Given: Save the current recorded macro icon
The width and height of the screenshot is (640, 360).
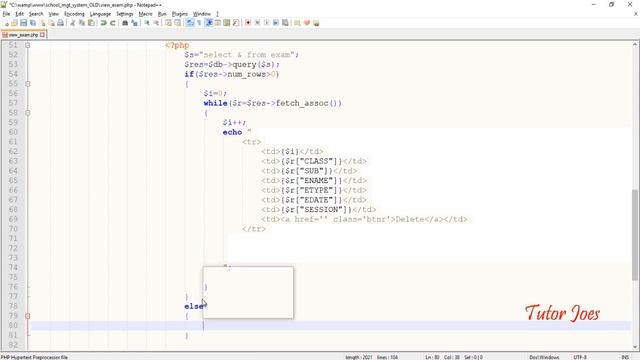Looking at the screenshot, I should (285, 23).
